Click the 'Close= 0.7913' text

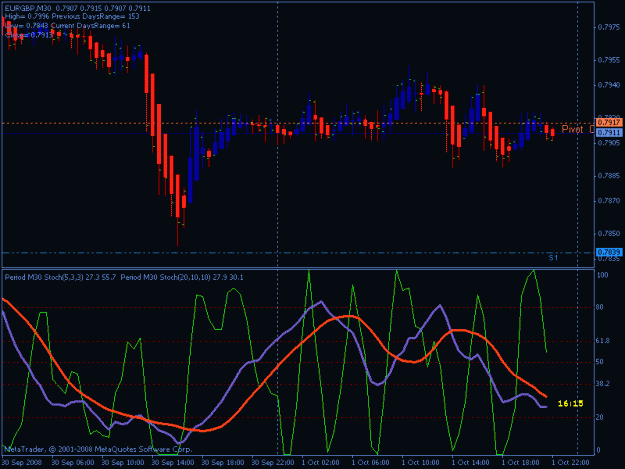tap(29, 35)
